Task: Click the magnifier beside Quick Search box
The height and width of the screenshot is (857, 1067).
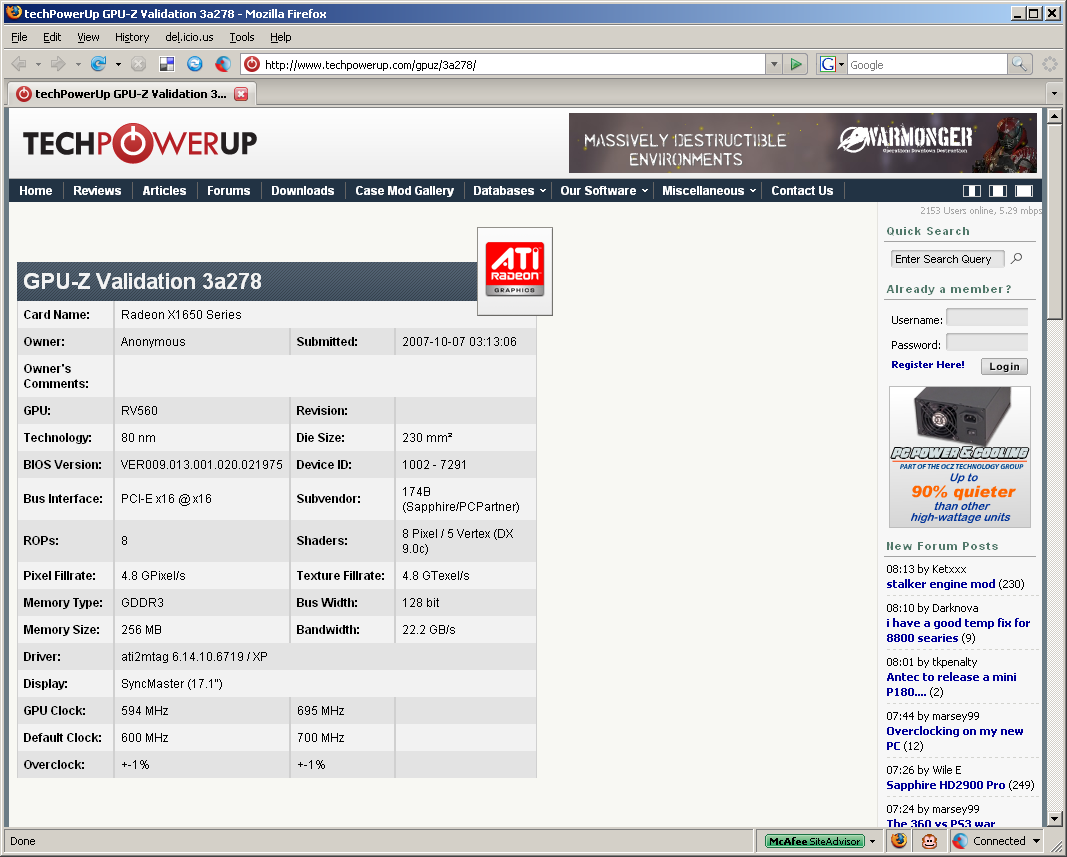Action: tap(1017, 259)
